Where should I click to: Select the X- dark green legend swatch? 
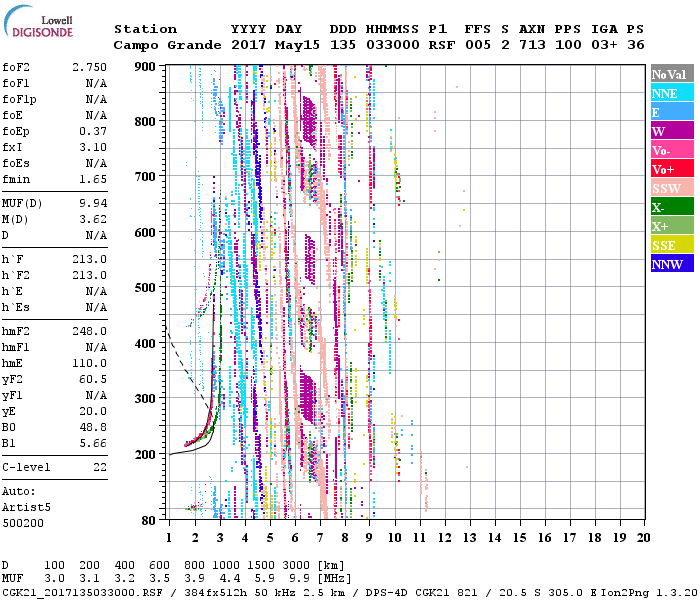[671, 207]
